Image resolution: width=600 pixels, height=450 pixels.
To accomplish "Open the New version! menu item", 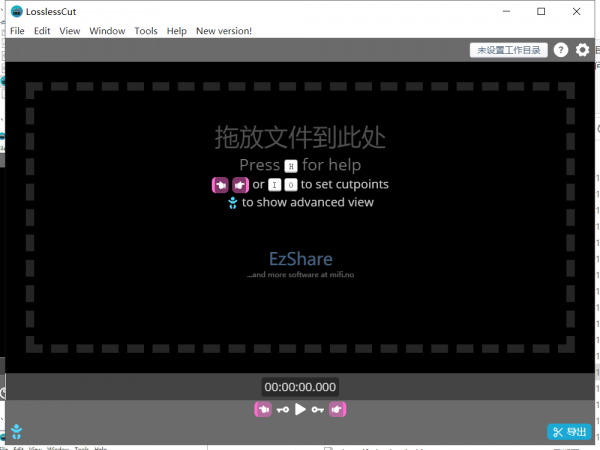I will point(224,31).
